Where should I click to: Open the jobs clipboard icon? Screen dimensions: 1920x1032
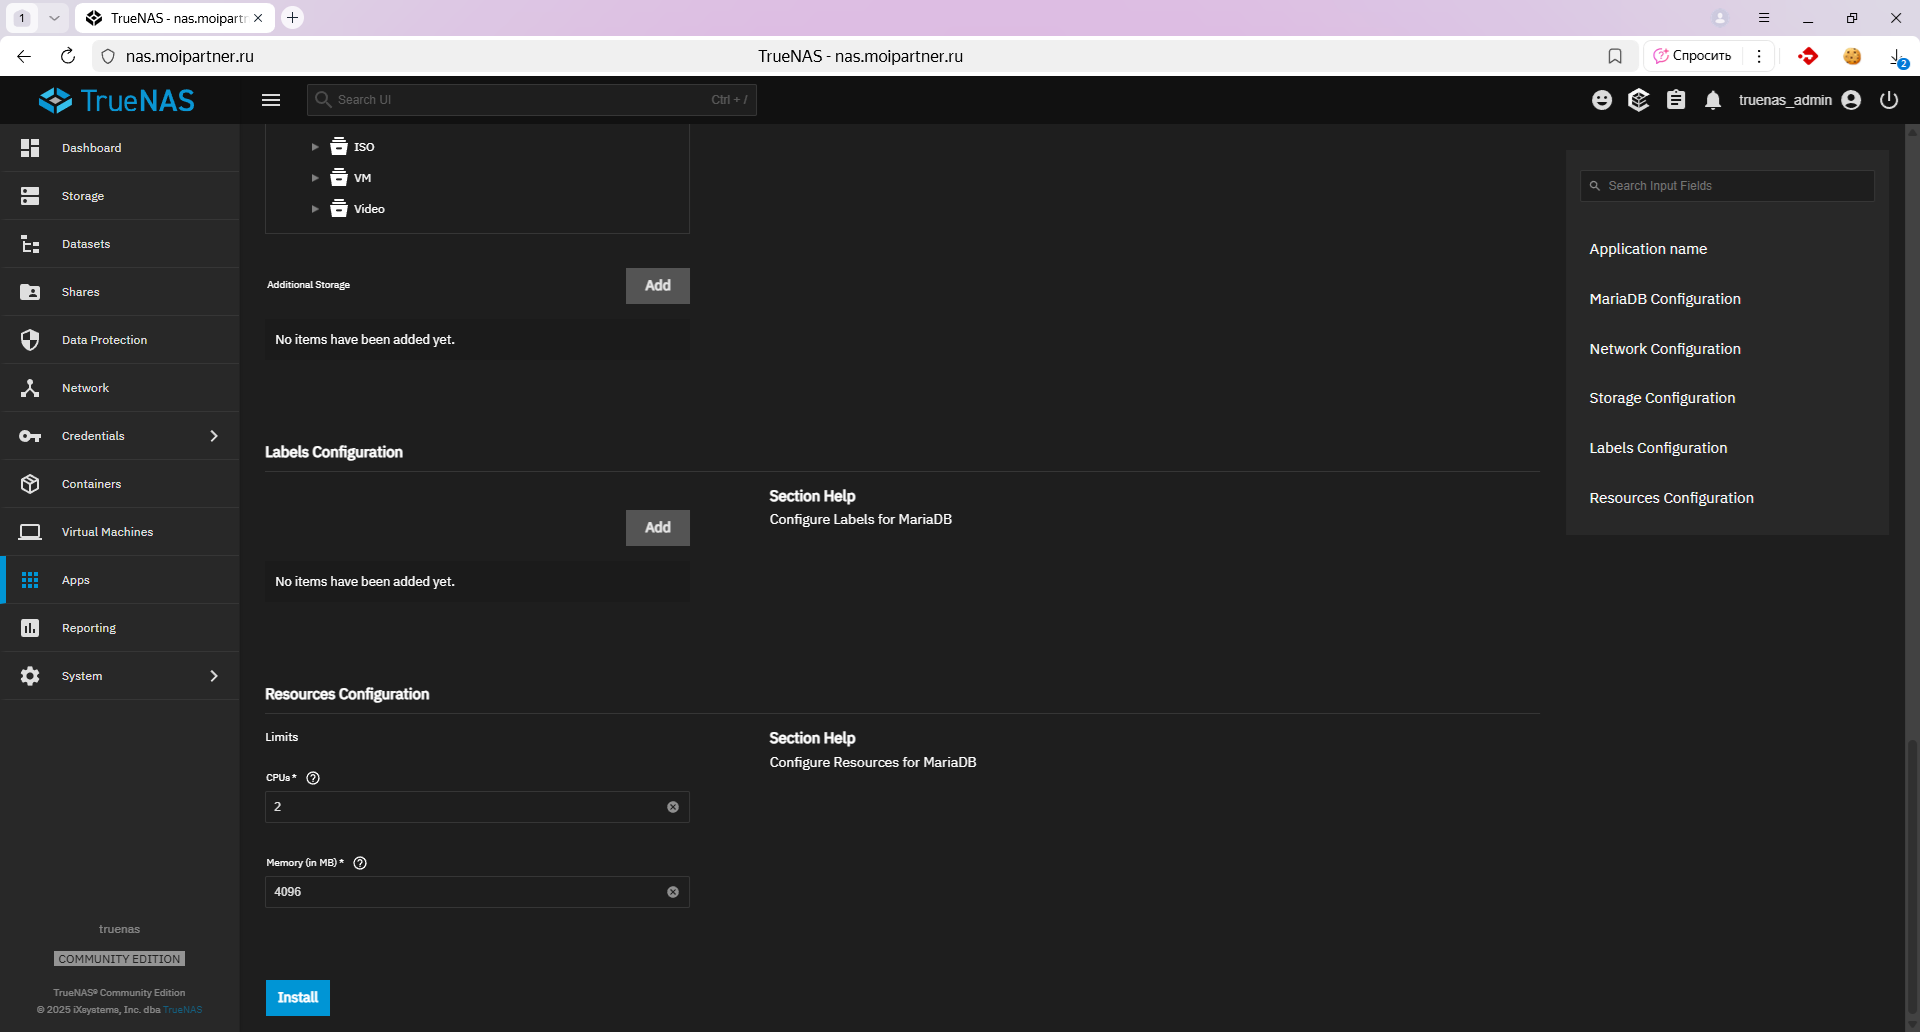(x=1676, y=100)
